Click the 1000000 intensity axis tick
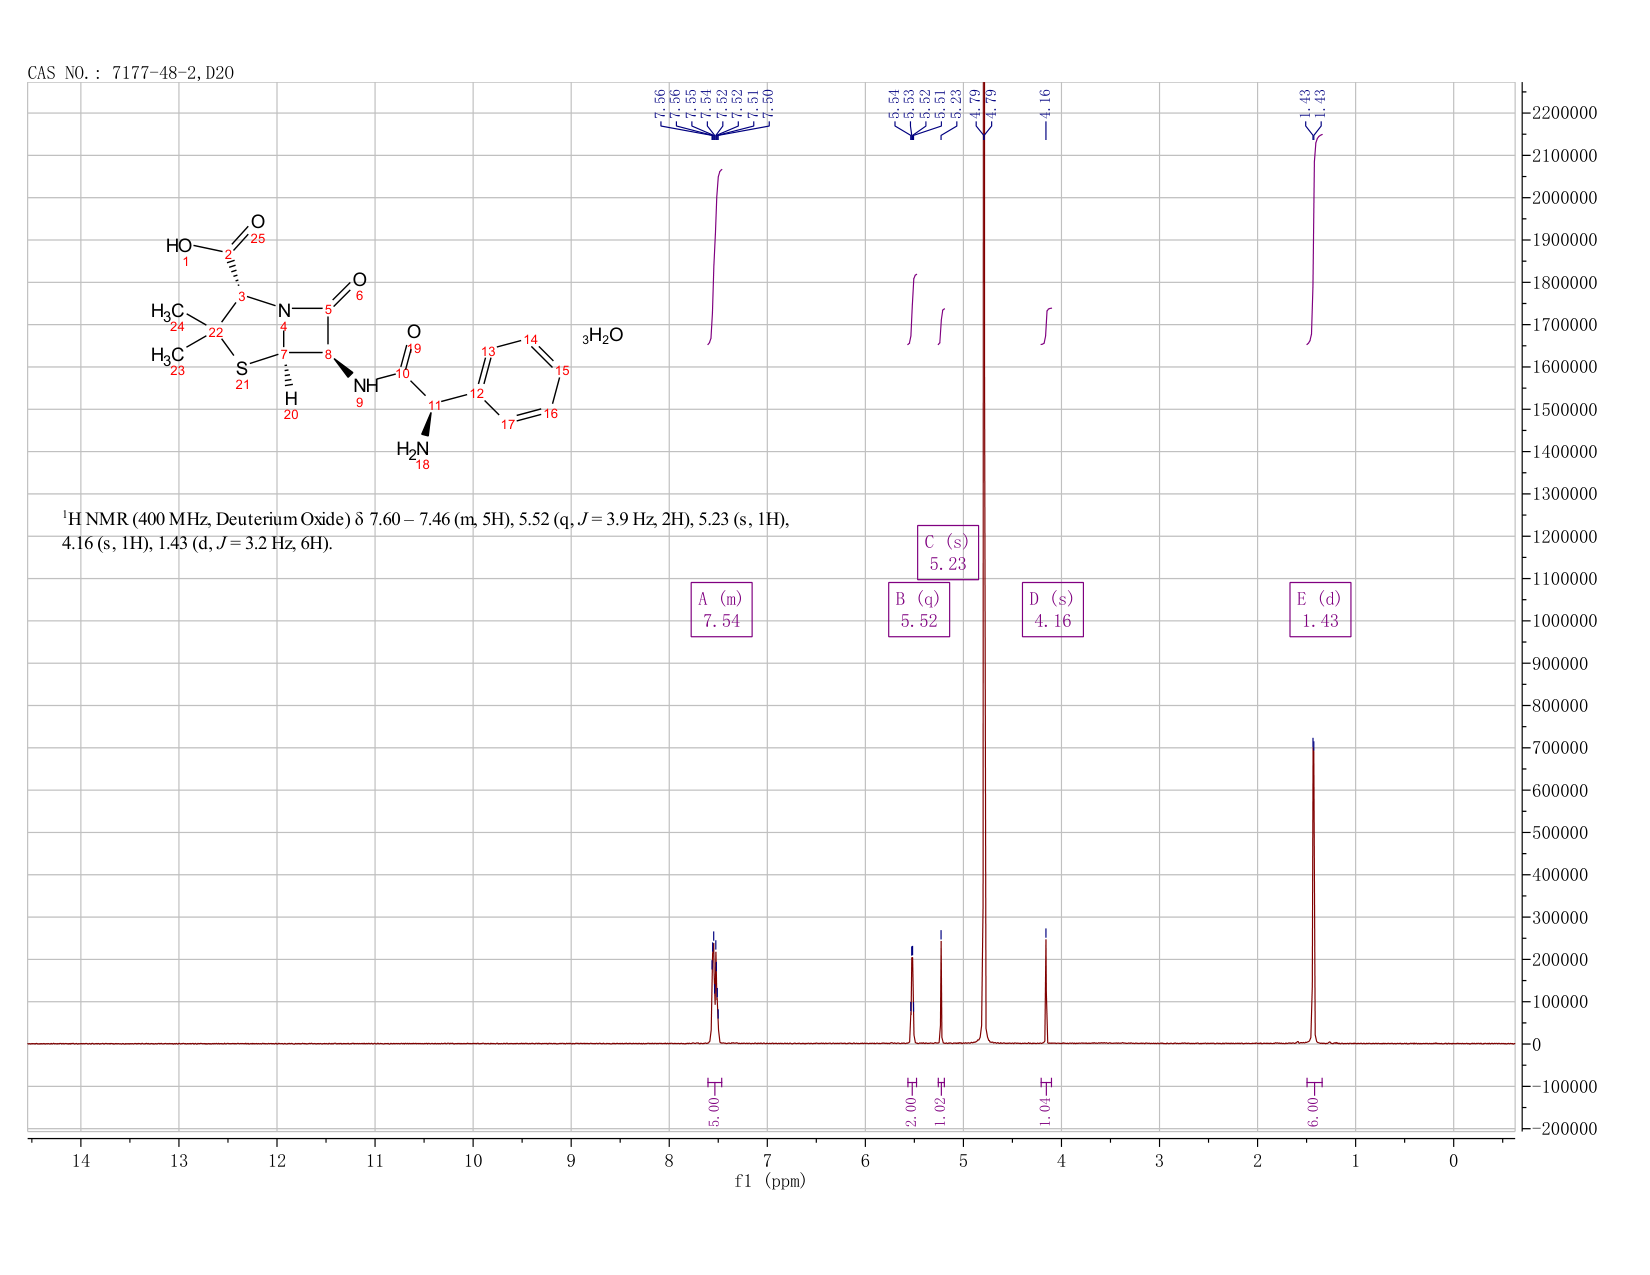 pos(1562,621)
